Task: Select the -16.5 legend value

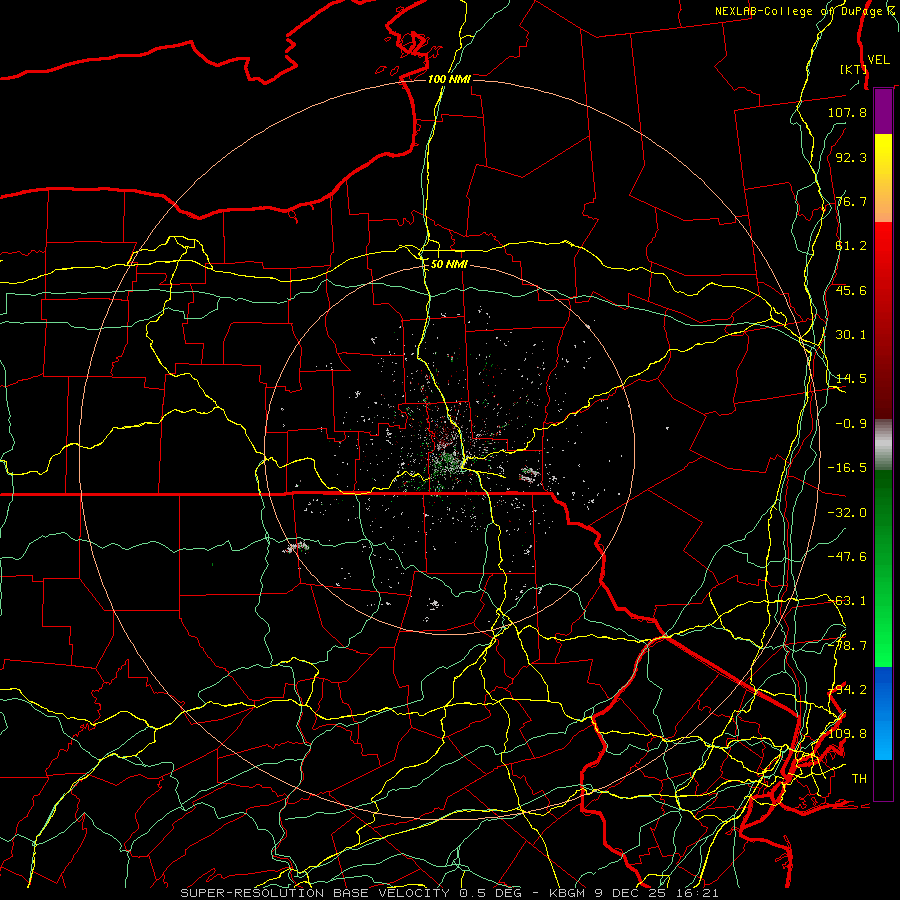Action: pos(847,468)
